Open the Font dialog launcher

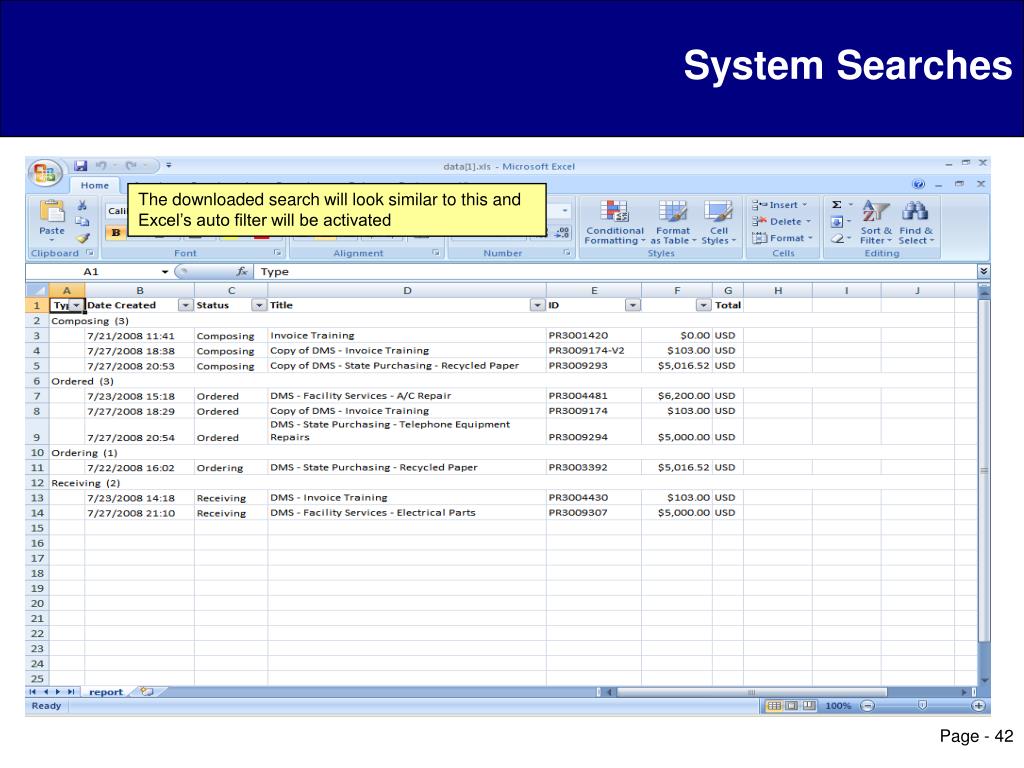(x=278, y=253)
